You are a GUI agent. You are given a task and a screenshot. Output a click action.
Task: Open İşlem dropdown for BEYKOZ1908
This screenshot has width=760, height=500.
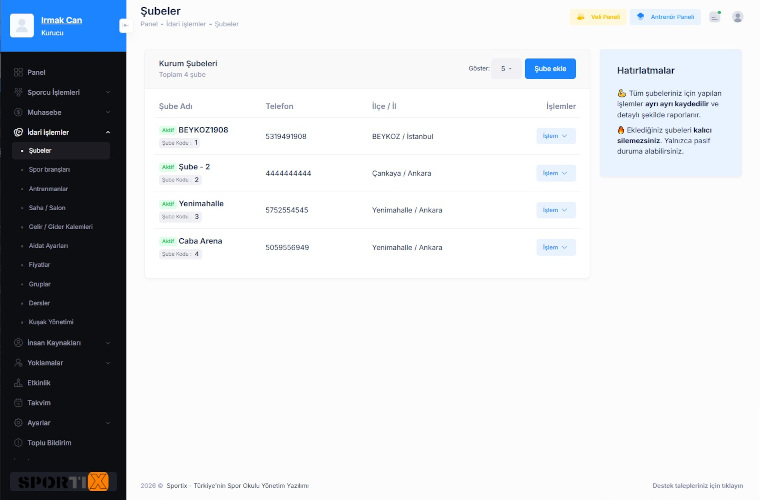click(x=556, y=136)
